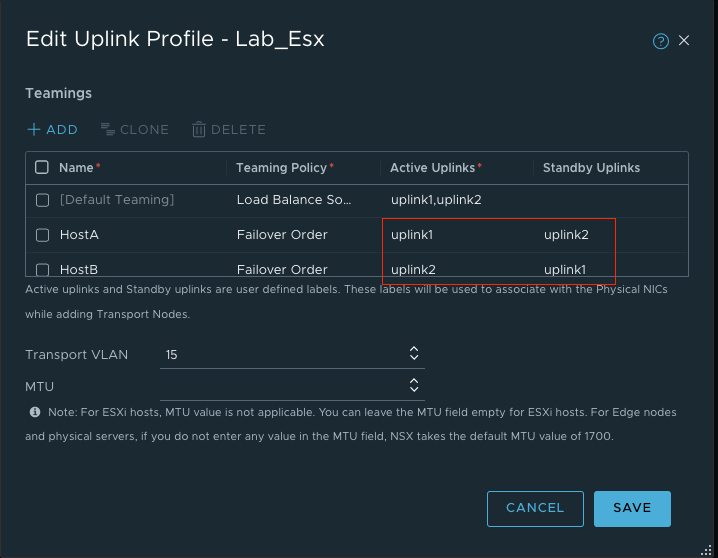Screen dimensions: 718x558
Task: Click the Standby Uplinks column header
Action: tap(591, 167)
